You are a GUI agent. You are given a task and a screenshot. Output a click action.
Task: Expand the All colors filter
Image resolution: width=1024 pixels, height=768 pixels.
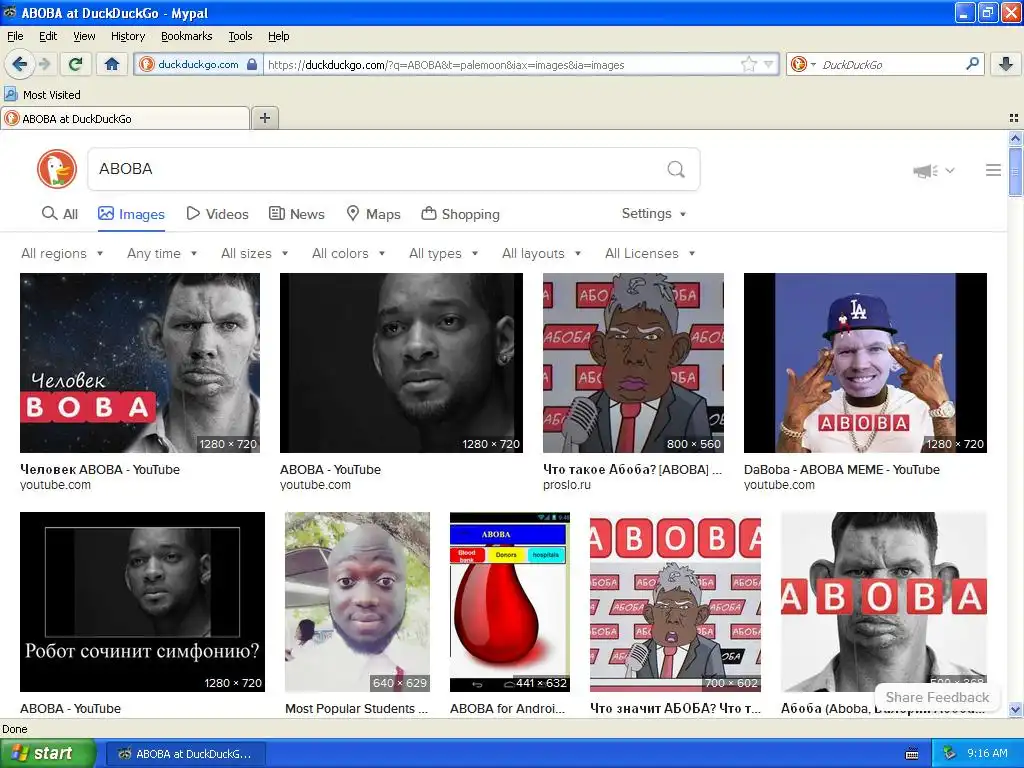[348, 253]
